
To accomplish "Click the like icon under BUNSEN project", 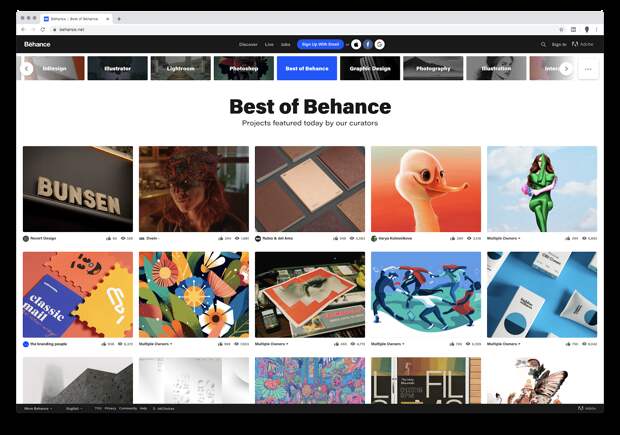I will tap(108, 238).
